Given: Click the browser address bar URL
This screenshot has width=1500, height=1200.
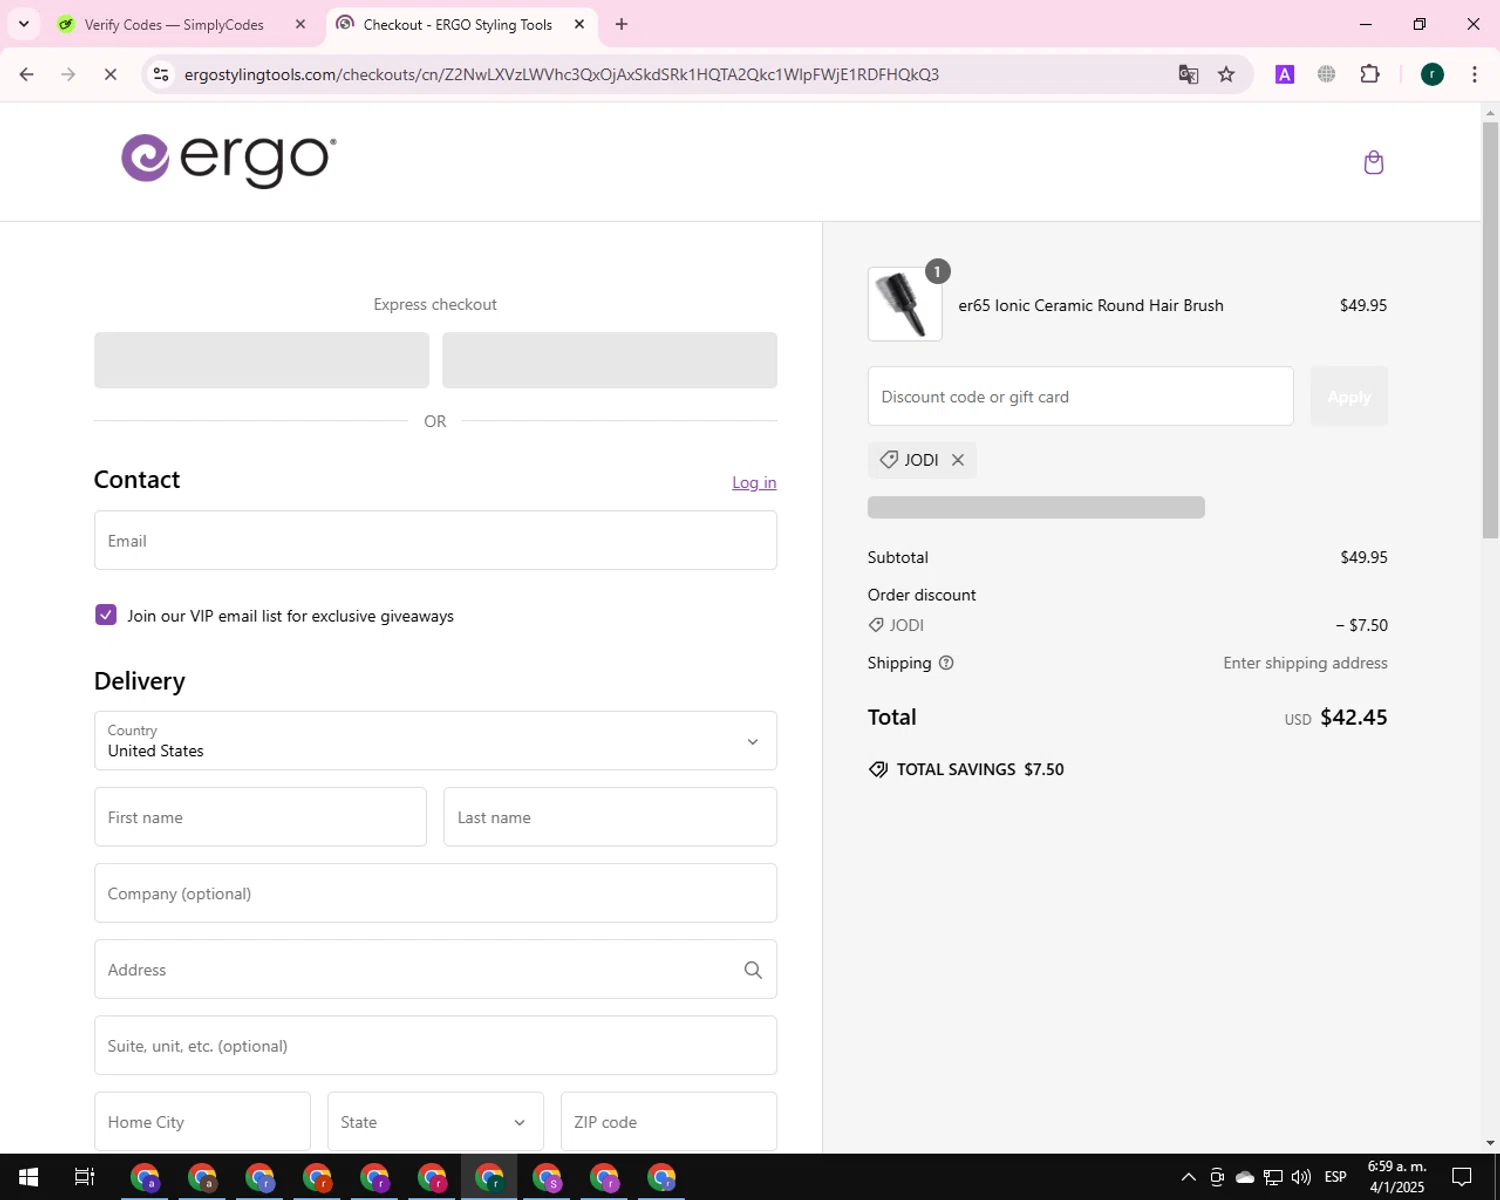Looking at the screenshot, I should coord(561,75).
